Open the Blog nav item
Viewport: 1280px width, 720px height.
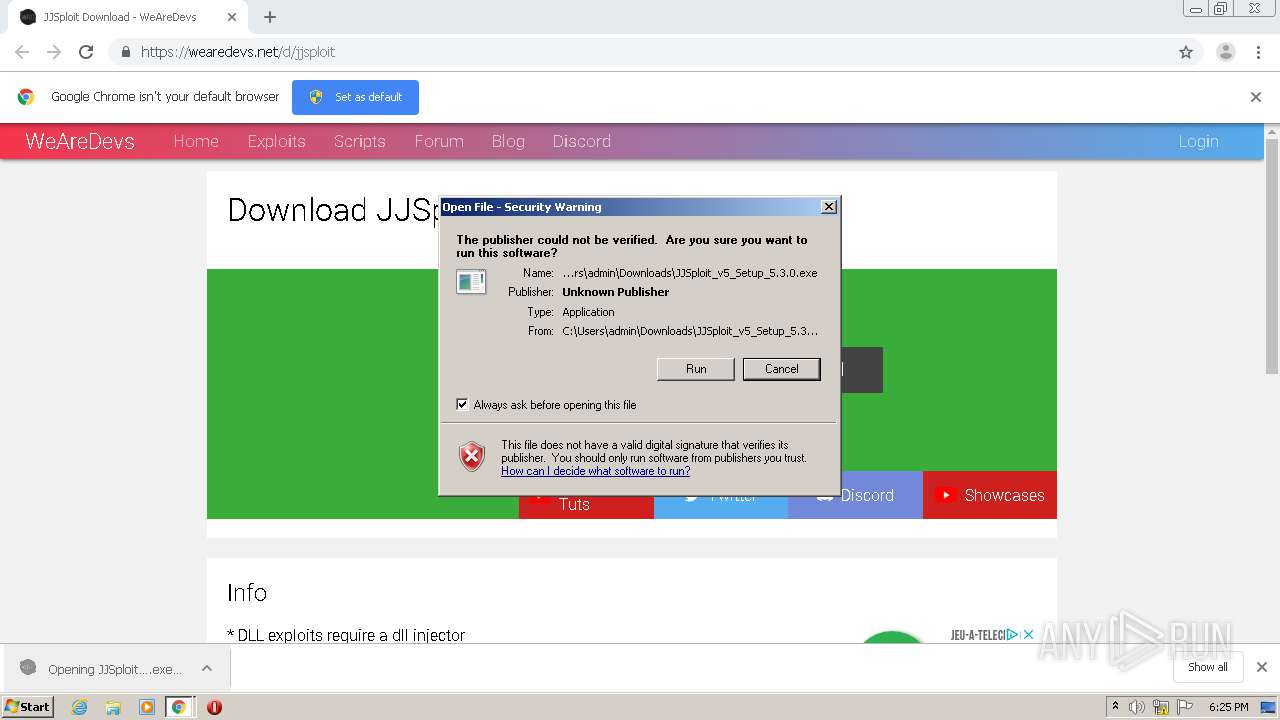pyautogui.click(x=508, y=141)
